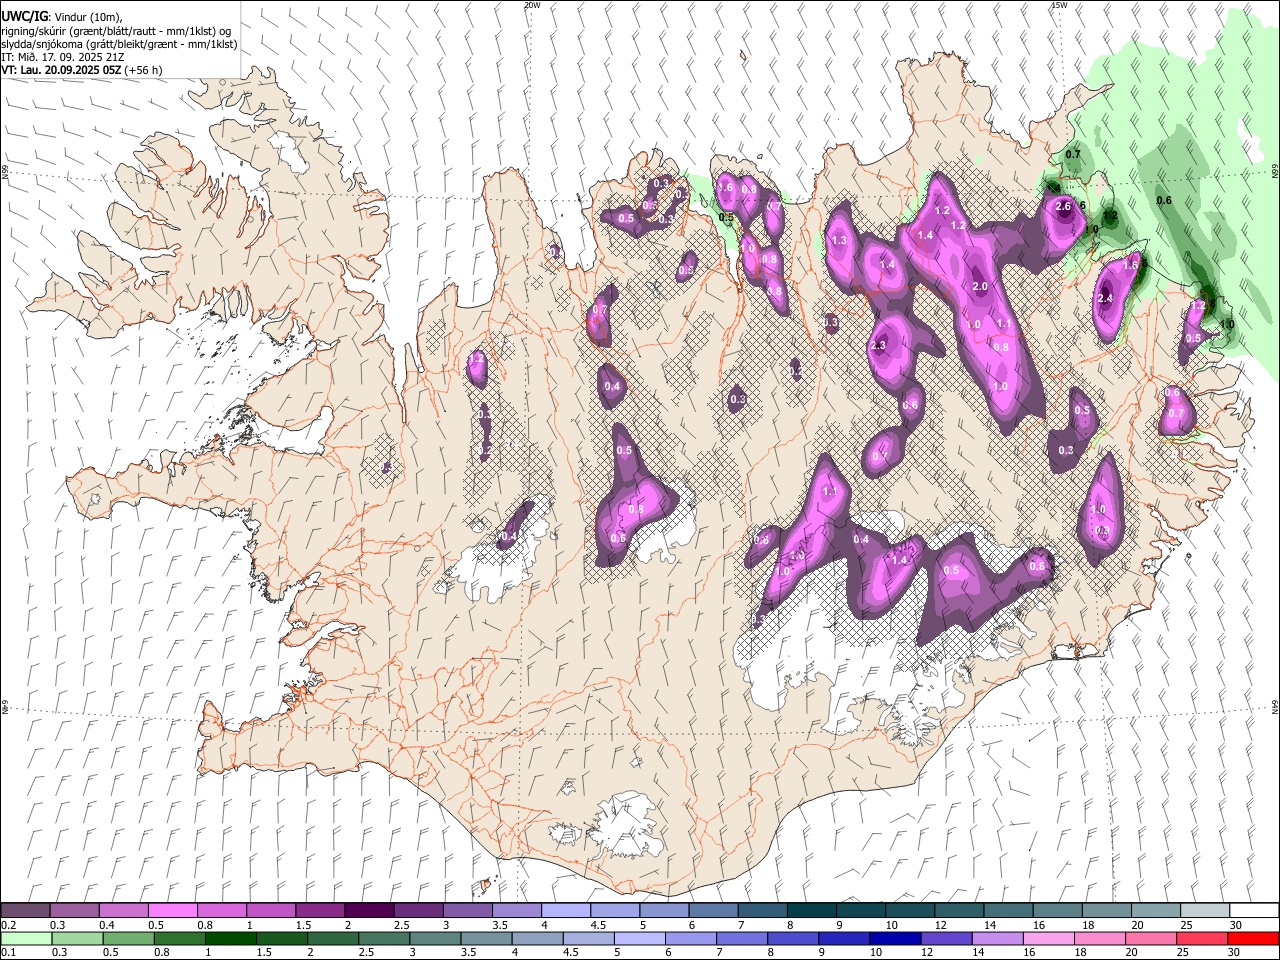This screenshot has height=960, width=1280.
Task: Click the darkest purple 2 mm snow swatch
Action: (x=369, y=910)
